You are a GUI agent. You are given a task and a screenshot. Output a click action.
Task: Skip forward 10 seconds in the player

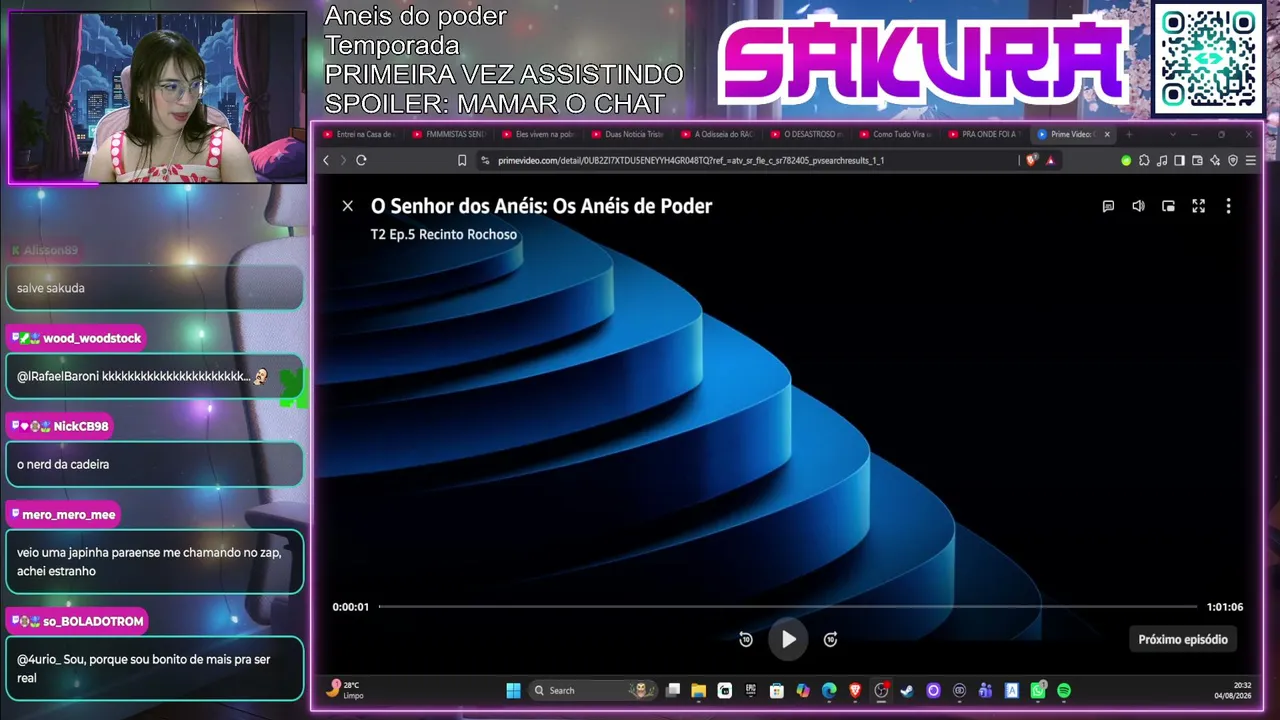click(x=830, y=640)
